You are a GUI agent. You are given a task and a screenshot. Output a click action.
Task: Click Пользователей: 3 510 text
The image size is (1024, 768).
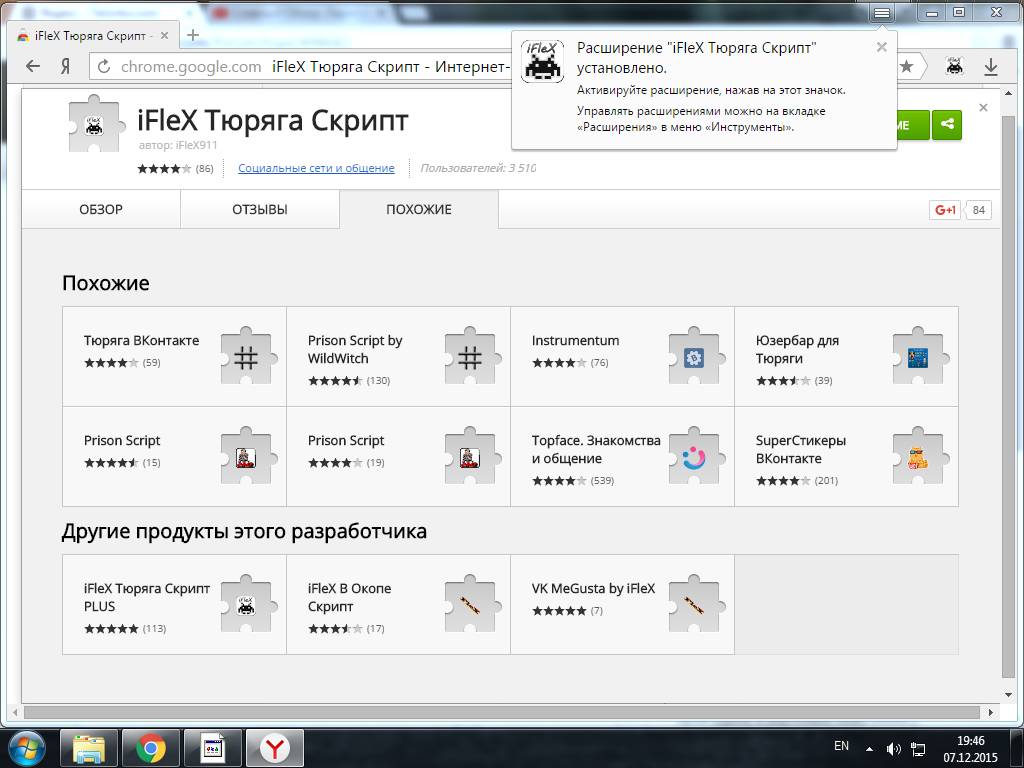coord(478,168)
